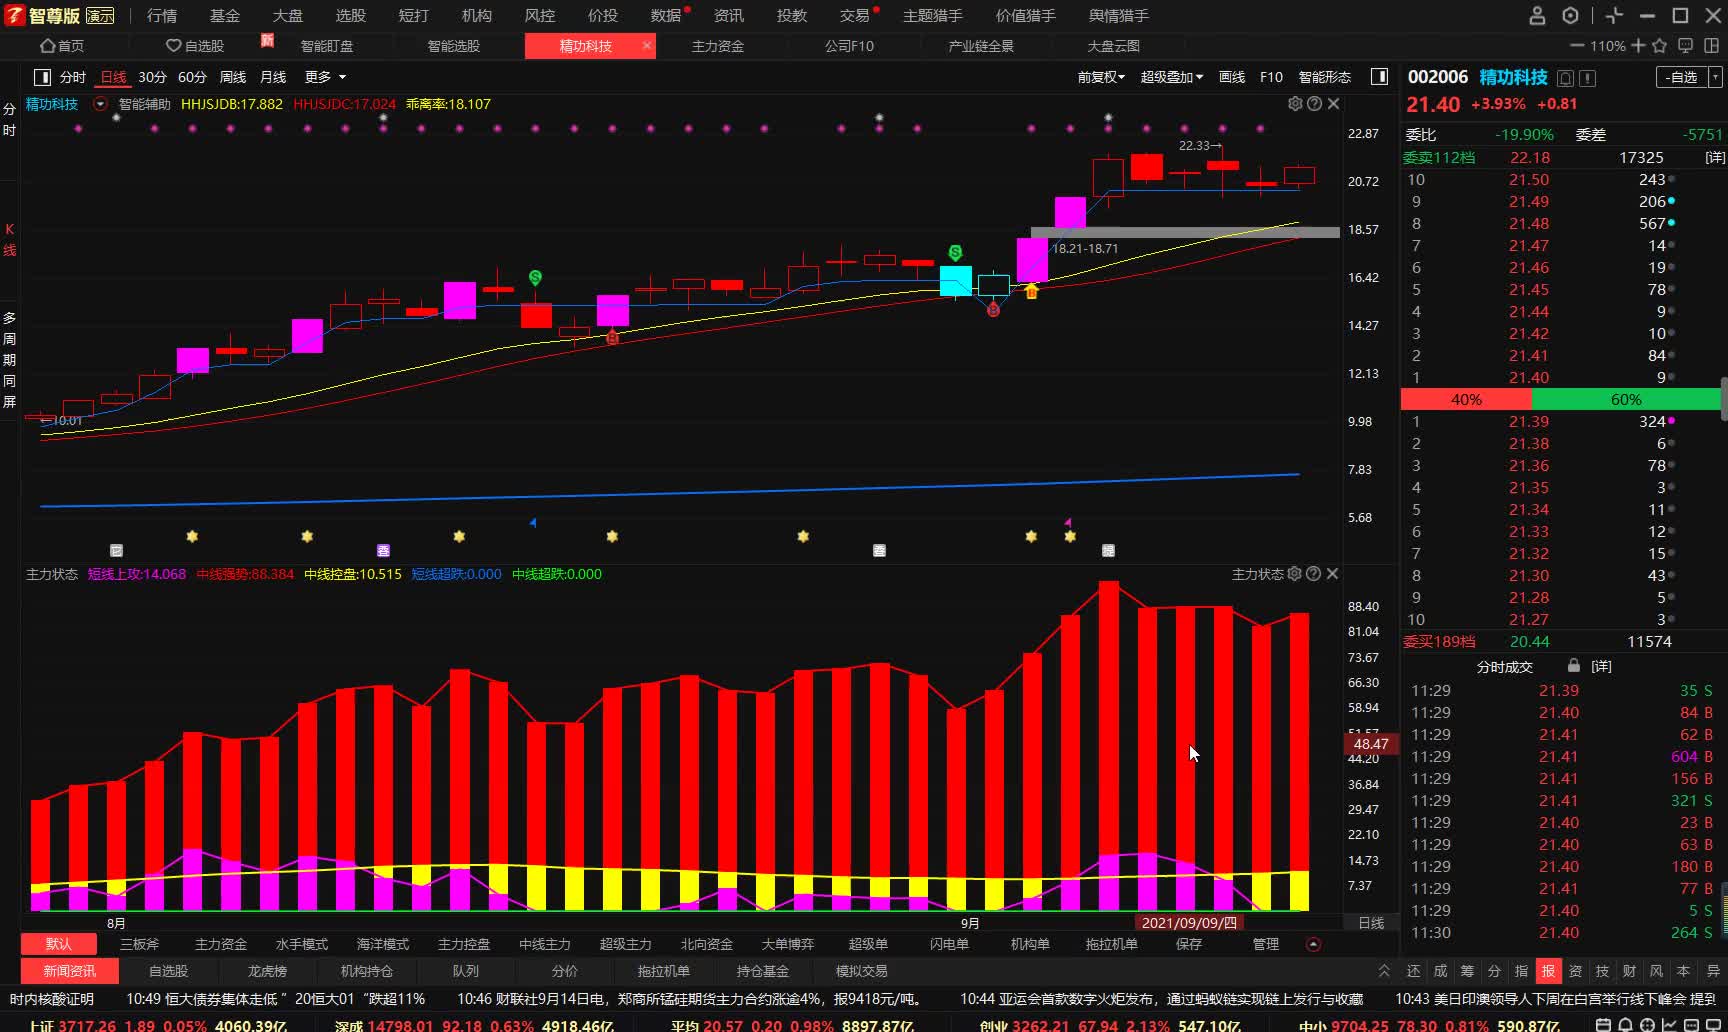Open K-line indicator settings gear icon
This screenshot has width=1728, height=1032.
1295,104
